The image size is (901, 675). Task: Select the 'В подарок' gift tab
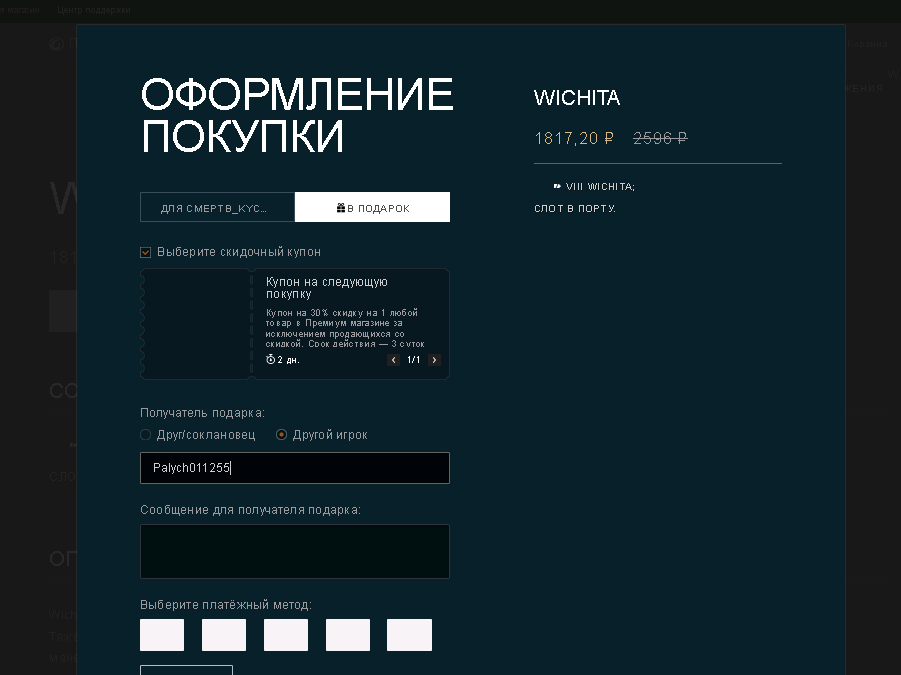(x=372, y=207)
